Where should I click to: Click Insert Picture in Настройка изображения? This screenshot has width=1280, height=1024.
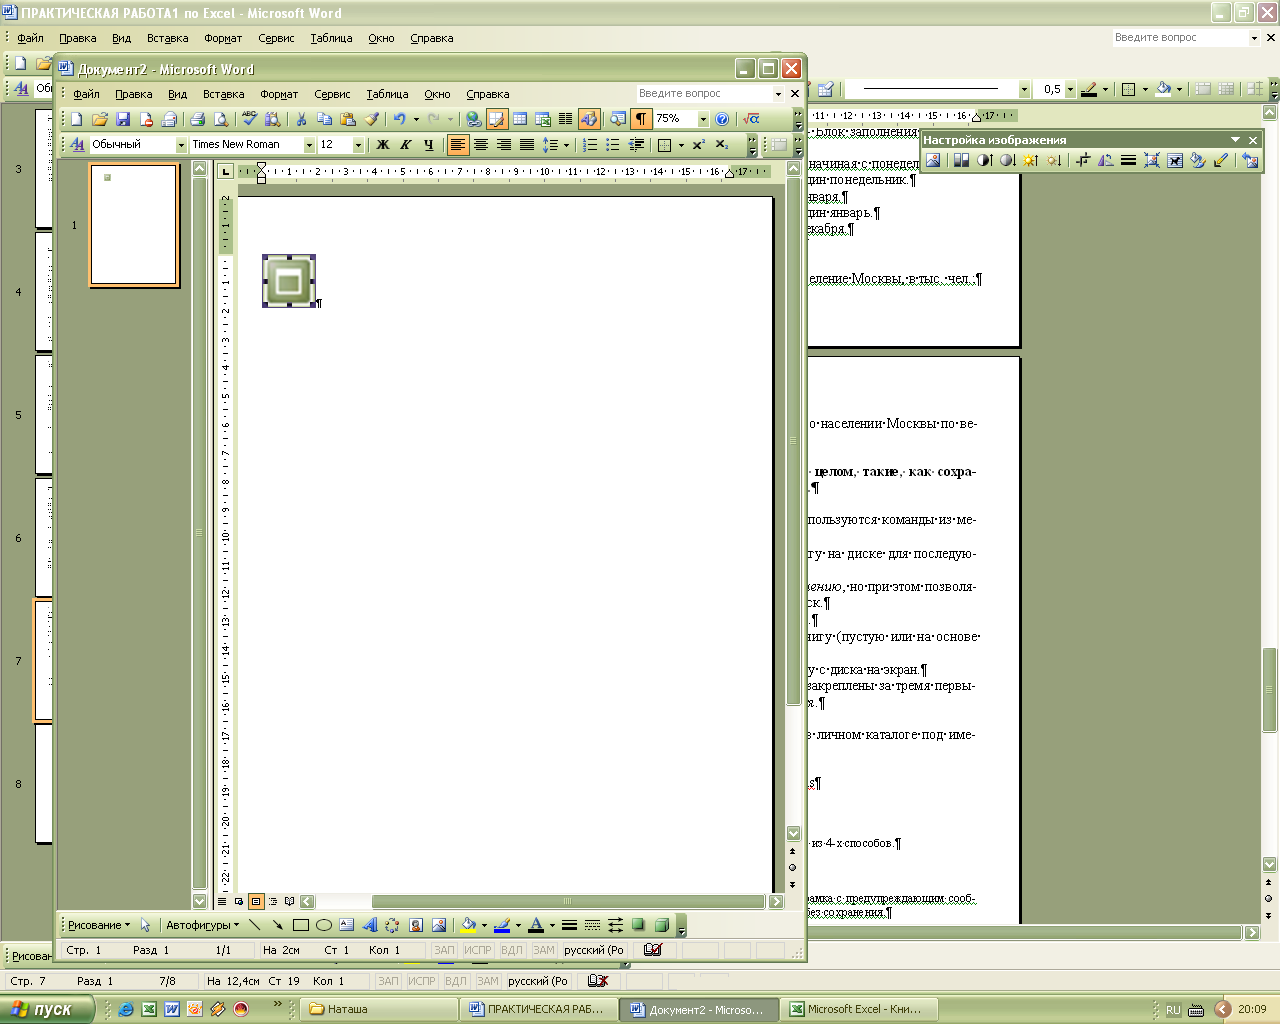pos(933,160)
